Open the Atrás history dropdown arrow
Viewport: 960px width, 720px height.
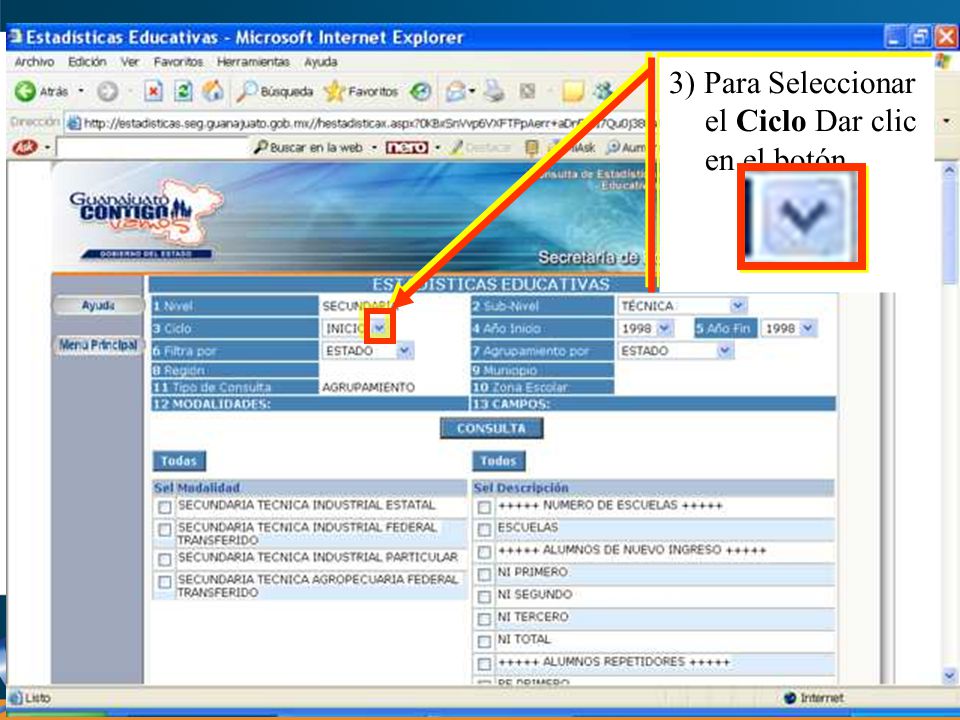(81, 92)
